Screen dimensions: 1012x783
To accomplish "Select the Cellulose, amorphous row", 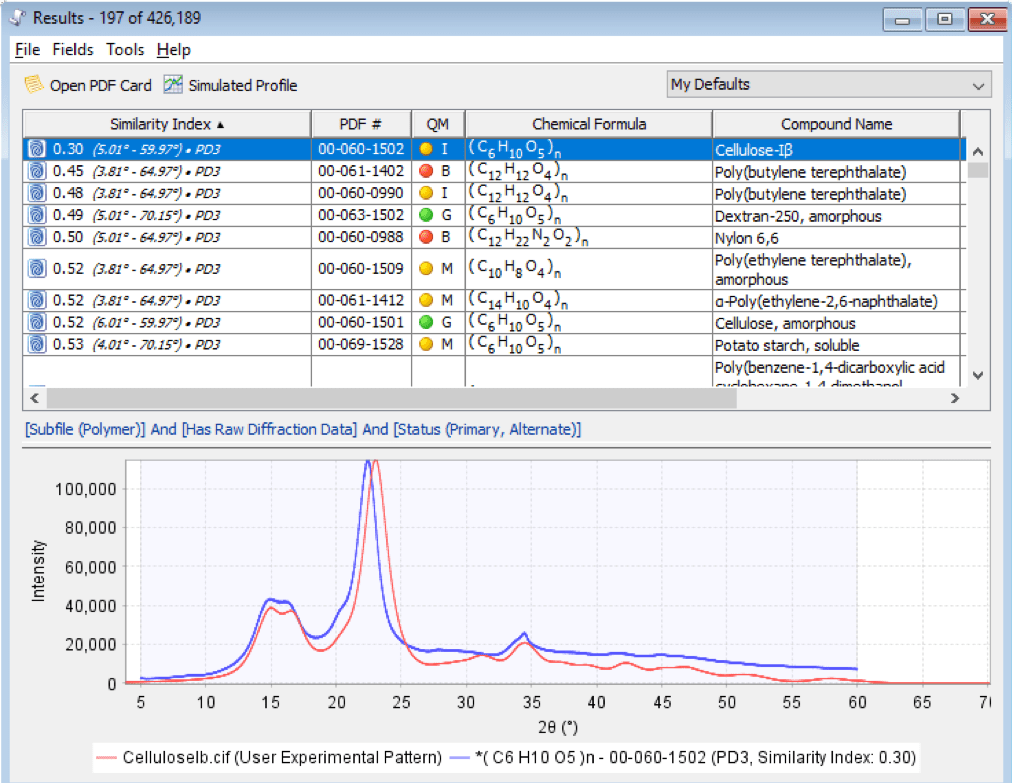I will tap(494, 322).
